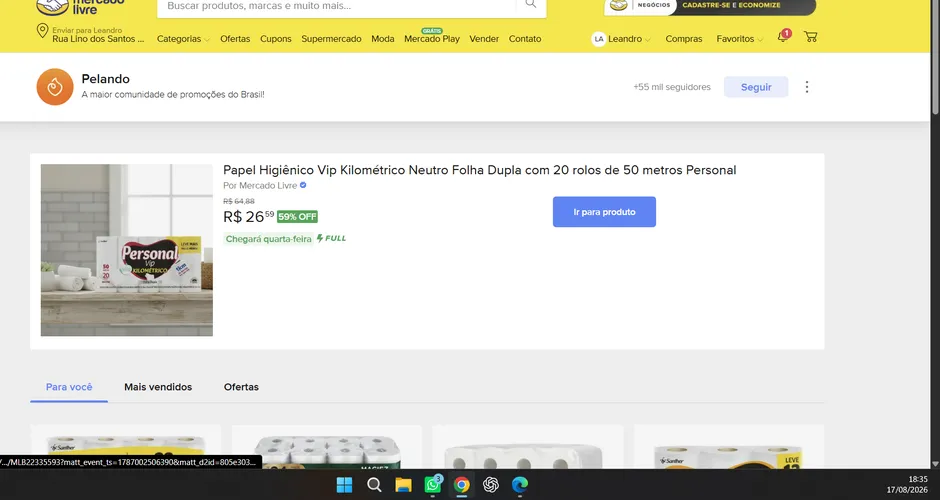Expand the Categorias dropdown
Screen dimensions: 940x500
pyautogui.click(x=183, y=39)
